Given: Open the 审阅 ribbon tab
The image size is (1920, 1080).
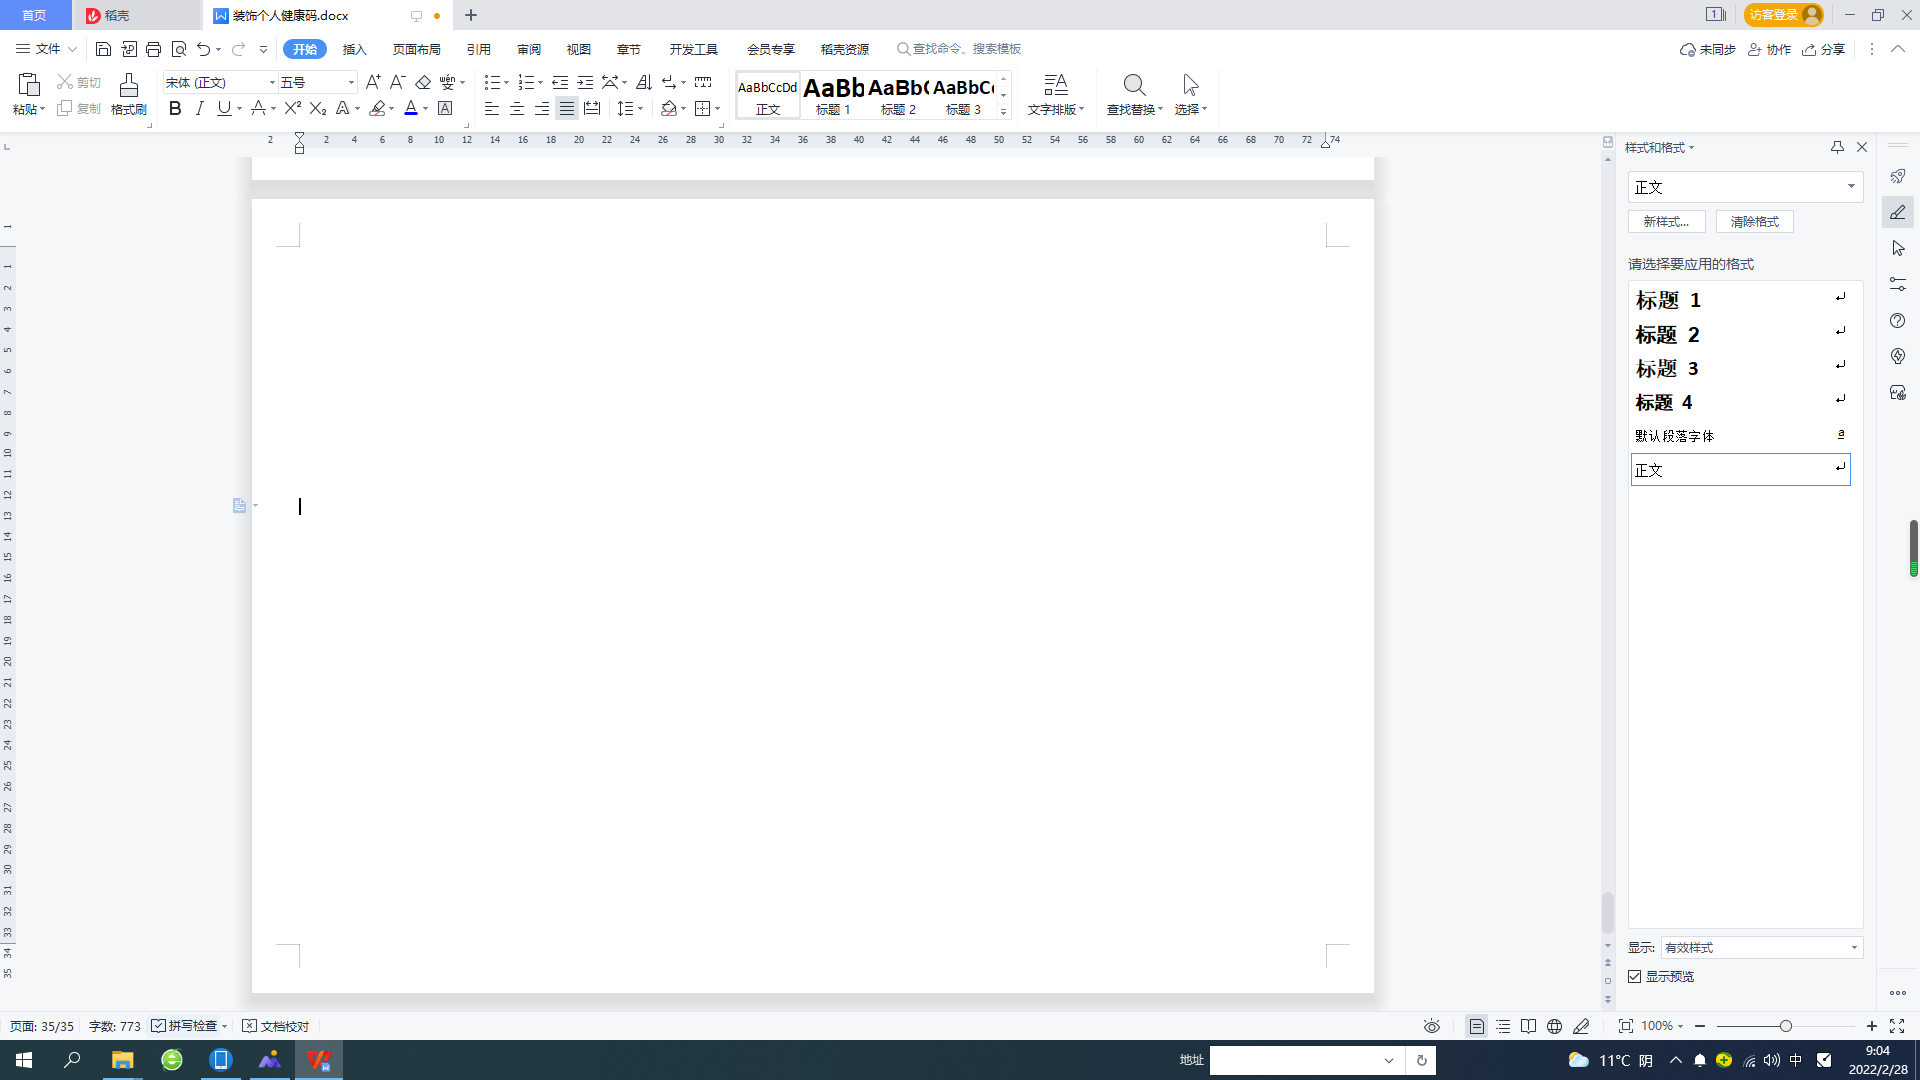Looking at the screenshot, I should click(529, 49).
